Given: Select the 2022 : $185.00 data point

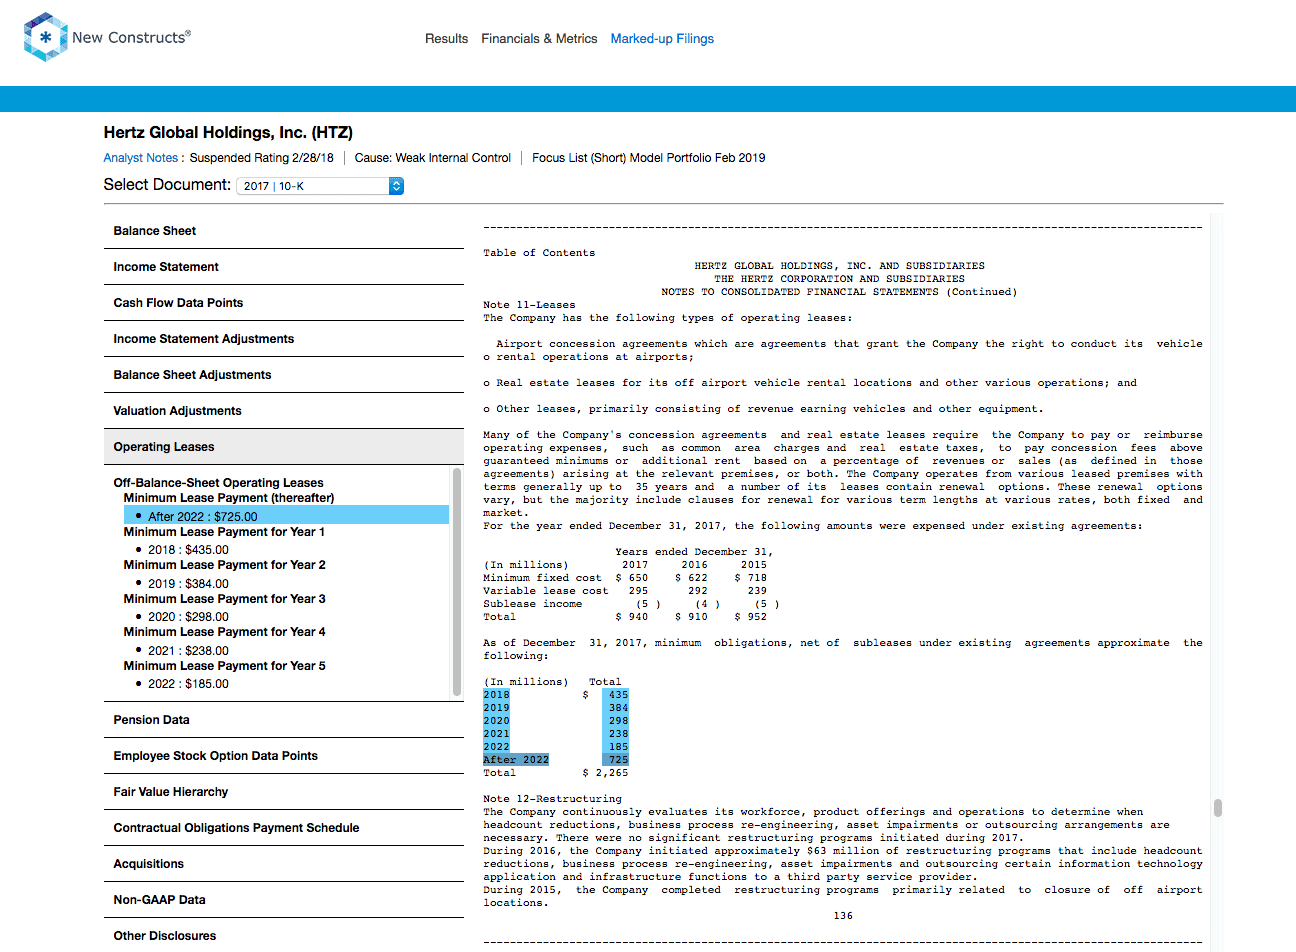Looking at the screenshot, I should 188,684.
